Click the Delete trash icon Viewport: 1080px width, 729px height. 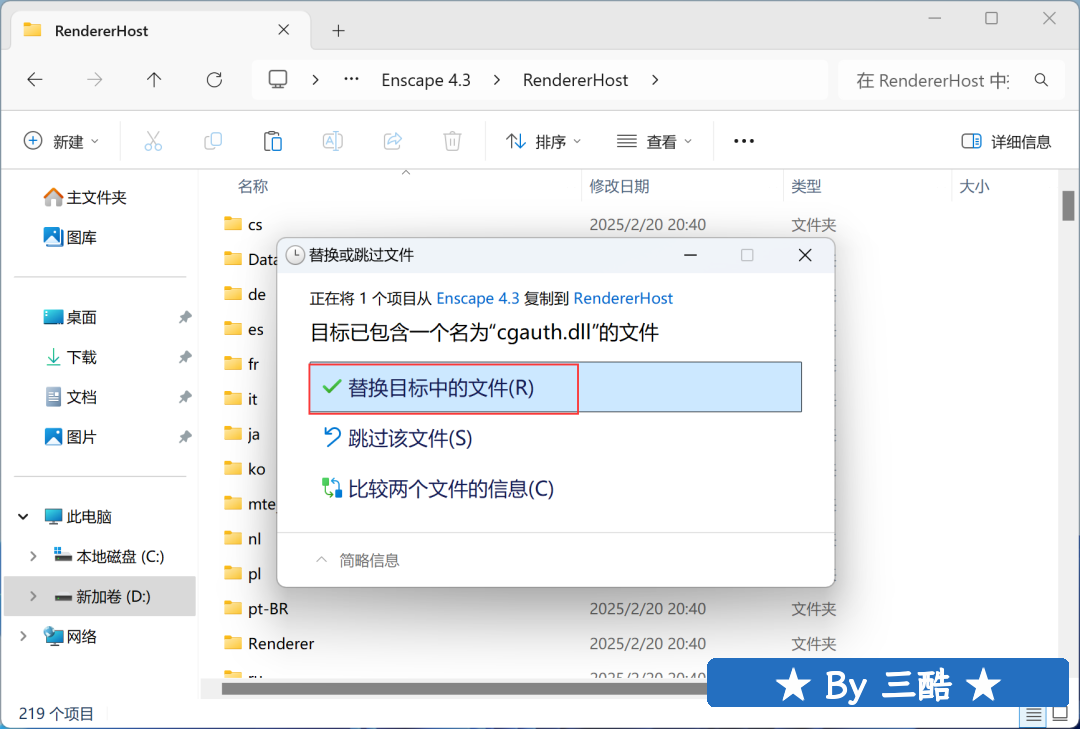coord(452,141)
